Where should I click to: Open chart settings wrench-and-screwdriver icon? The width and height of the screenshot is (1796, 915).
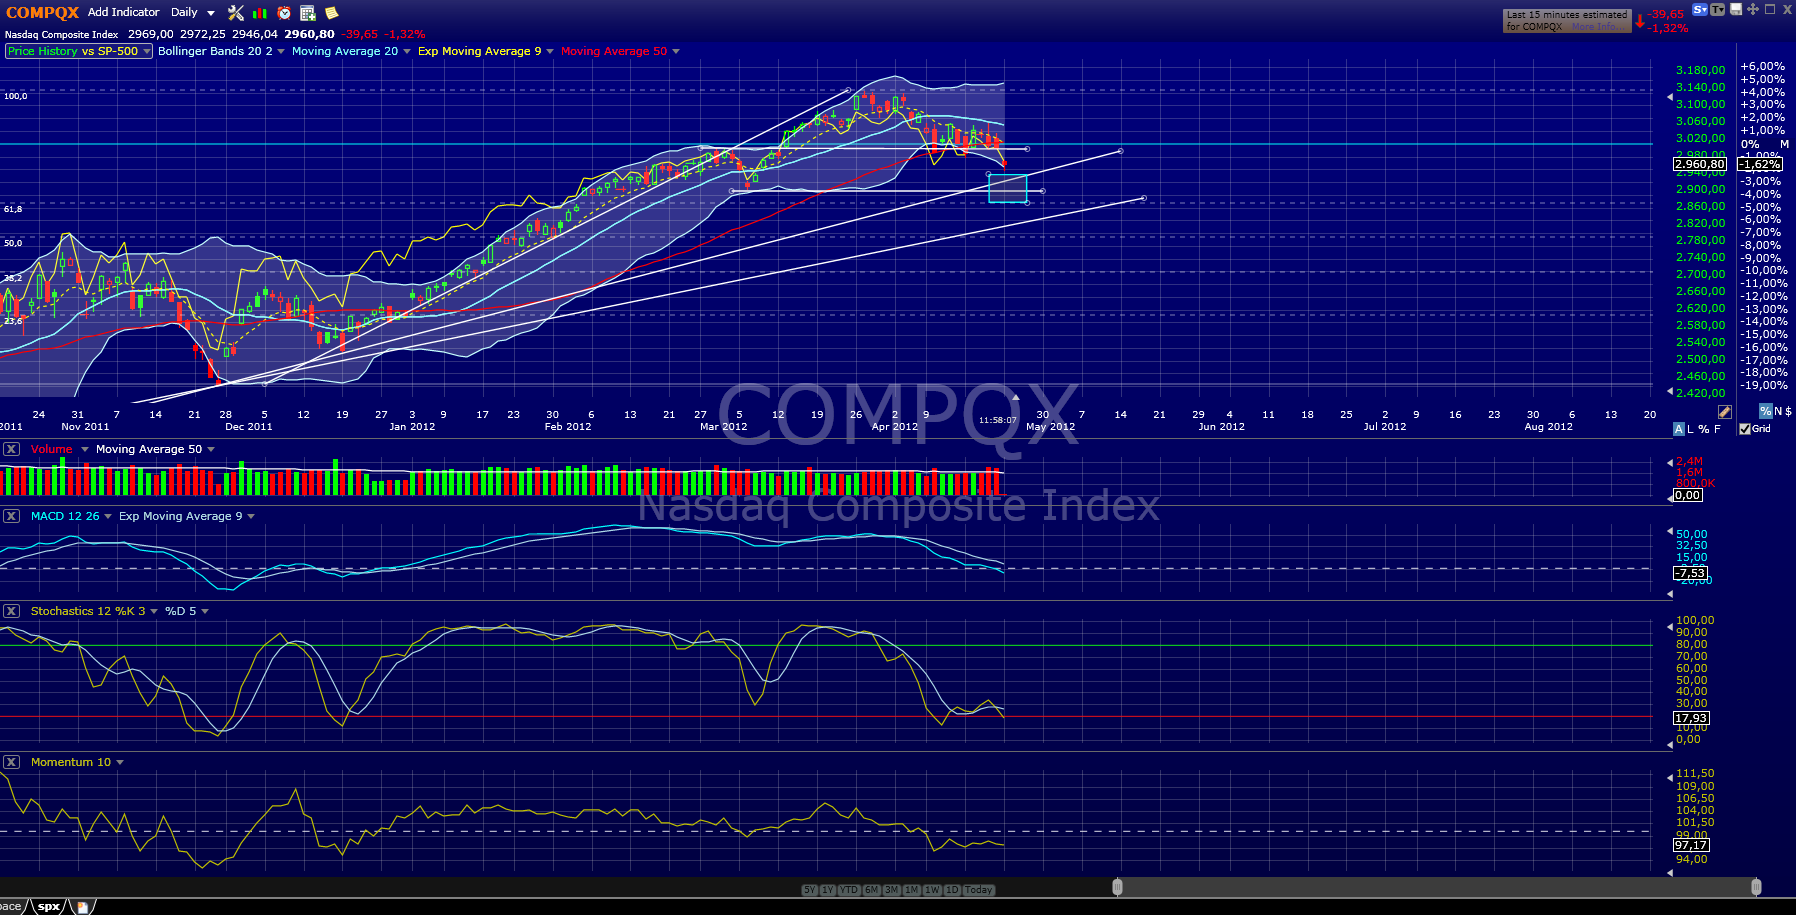click(x=236, y=13)
